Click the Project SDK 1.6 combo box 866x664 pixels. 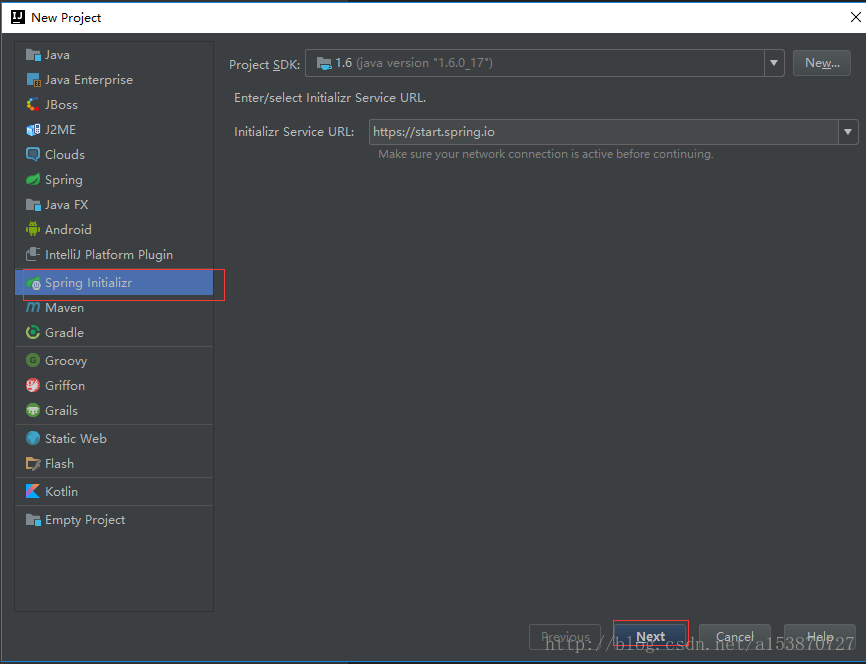545,63
